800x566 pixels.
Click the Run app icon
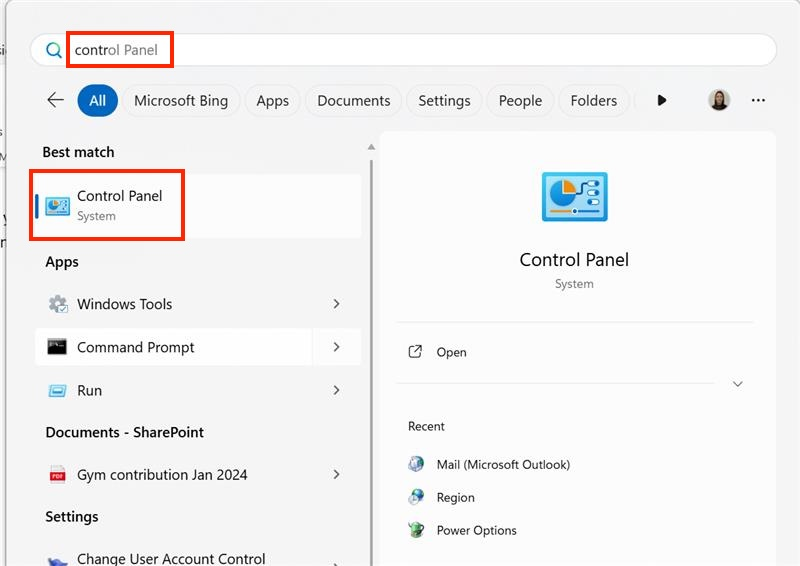pos(57,391)
